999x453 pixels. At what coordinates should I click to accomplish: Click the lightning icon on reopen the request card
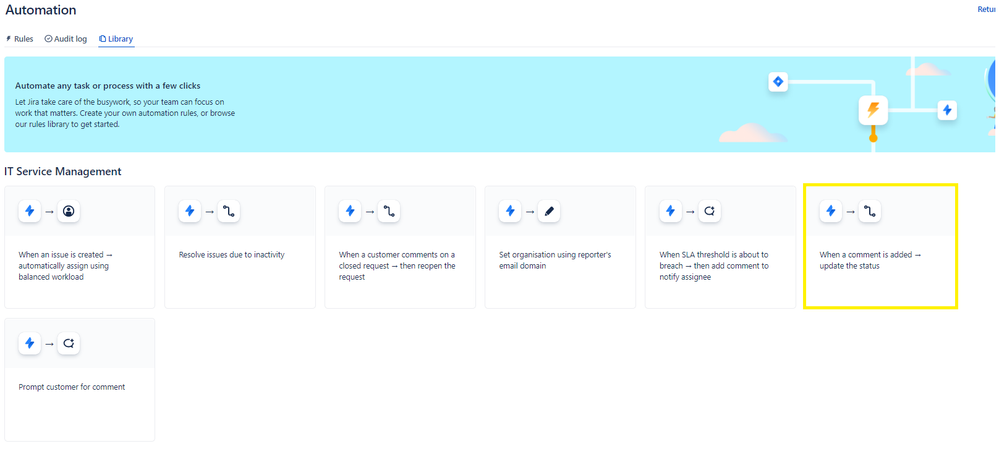(x=350, y=211)
